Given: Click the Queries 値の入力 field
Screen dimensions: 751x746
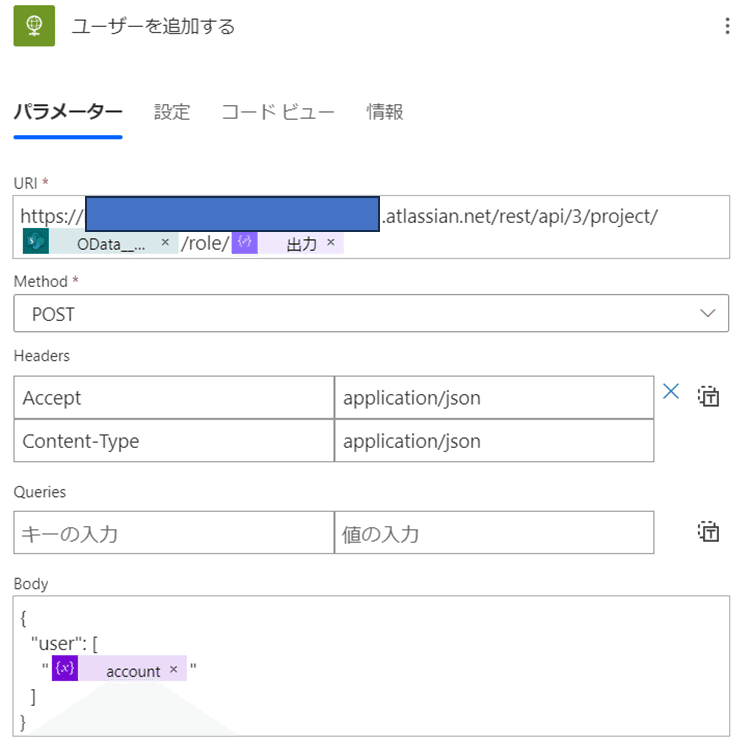Looking at the screenshot, I should pyautogui.click(x=494, y=533).
